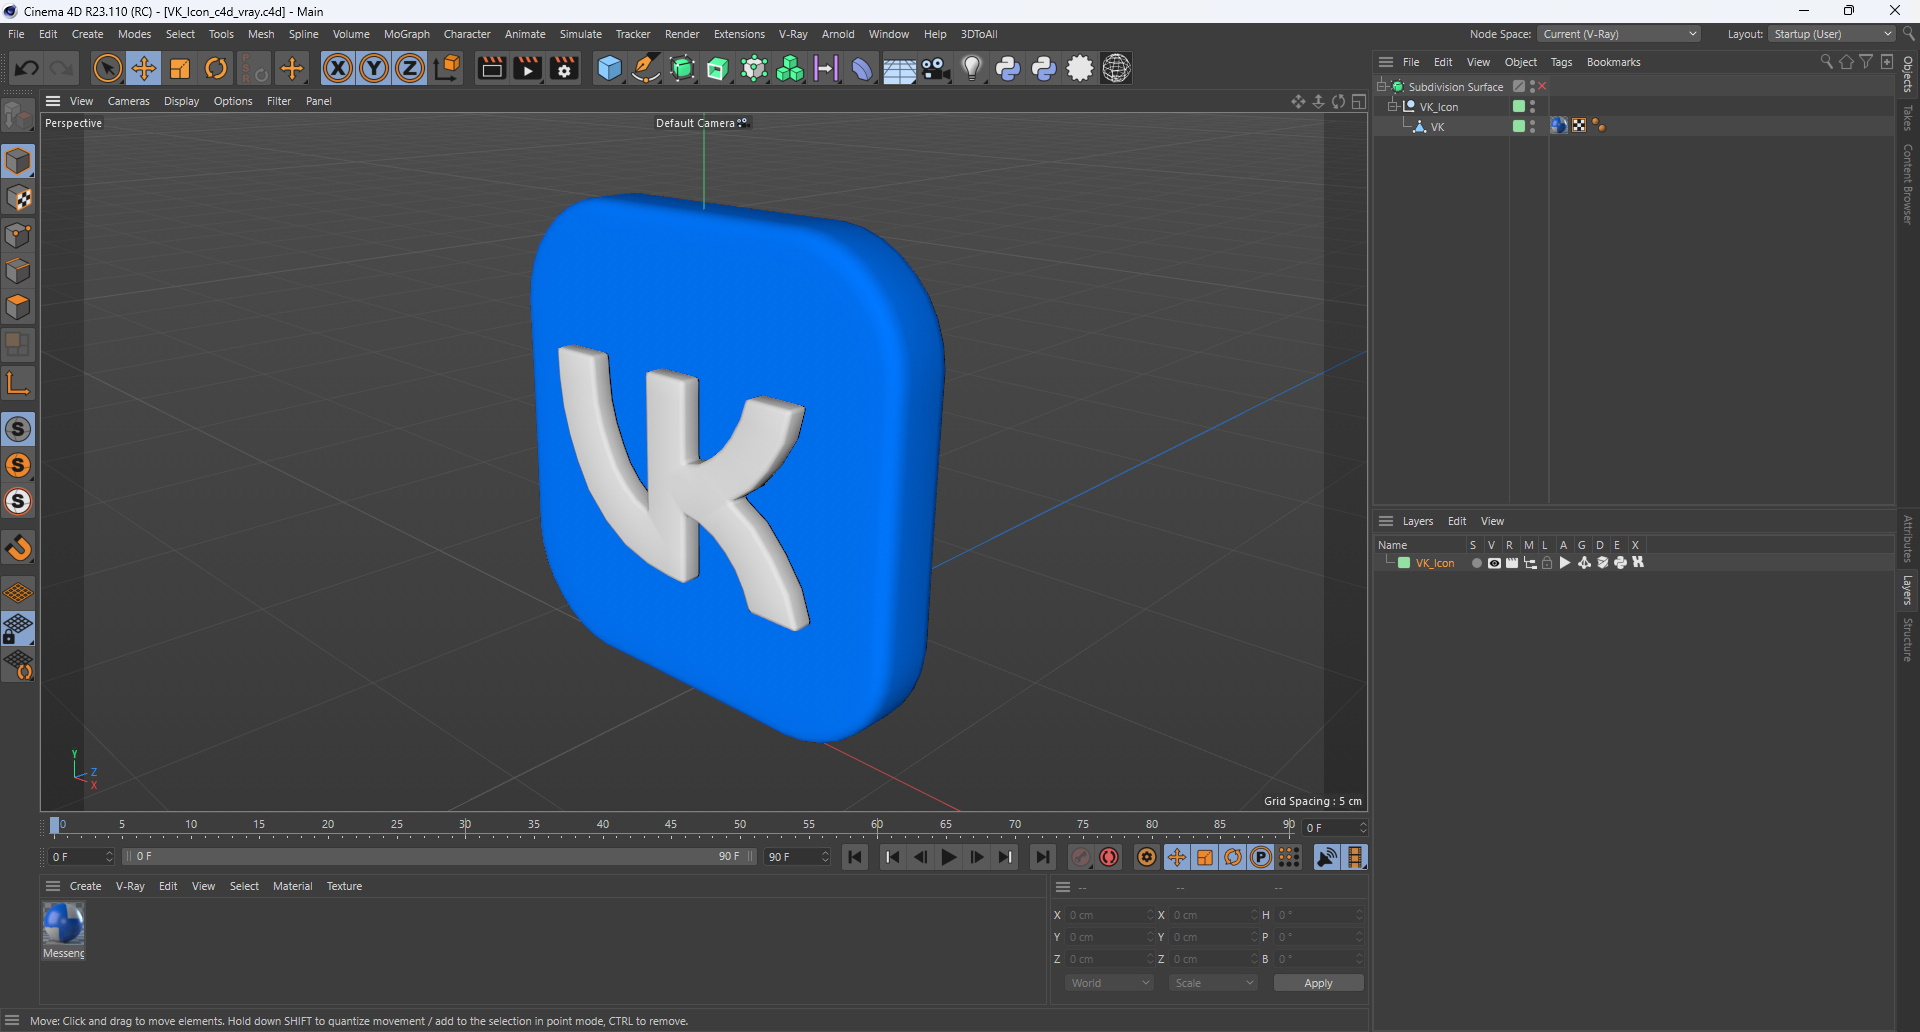Open Material manager Texture menu
Viewport: 1920px width, 1032px height.
tap(344, 886)
